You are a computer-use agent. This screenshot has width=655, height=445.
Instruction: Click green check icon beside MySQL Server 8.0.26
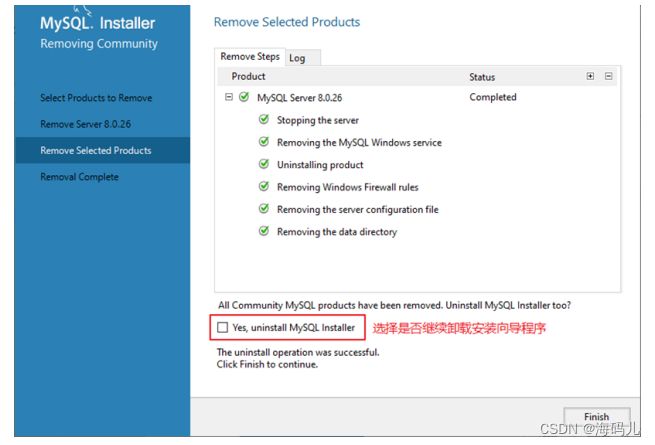[x=244, y=97]
